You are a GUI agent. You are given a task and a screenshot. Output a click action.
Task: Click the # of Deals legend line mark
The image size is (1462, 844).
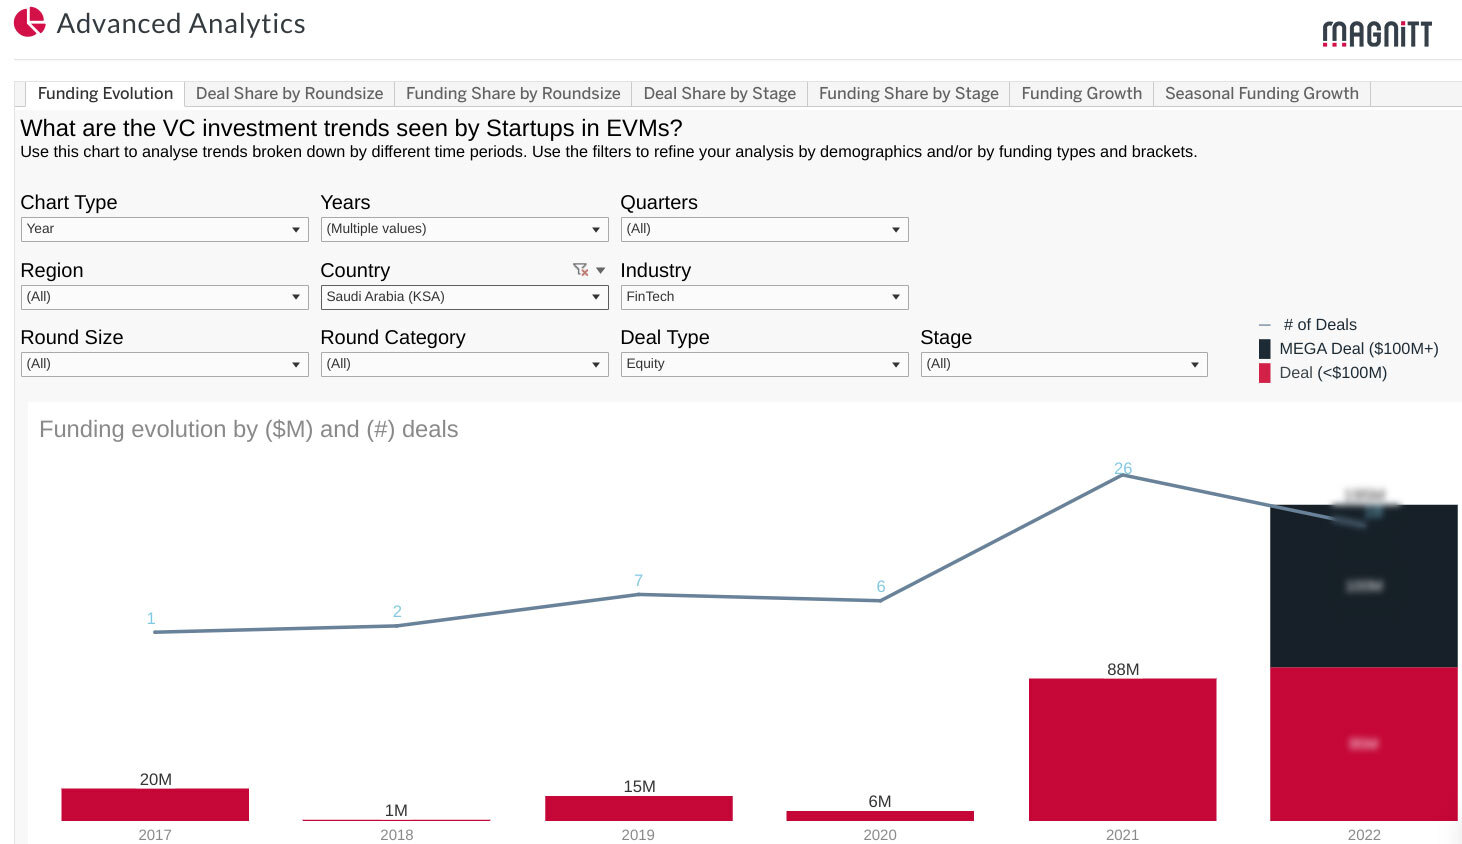[1263, 324]
